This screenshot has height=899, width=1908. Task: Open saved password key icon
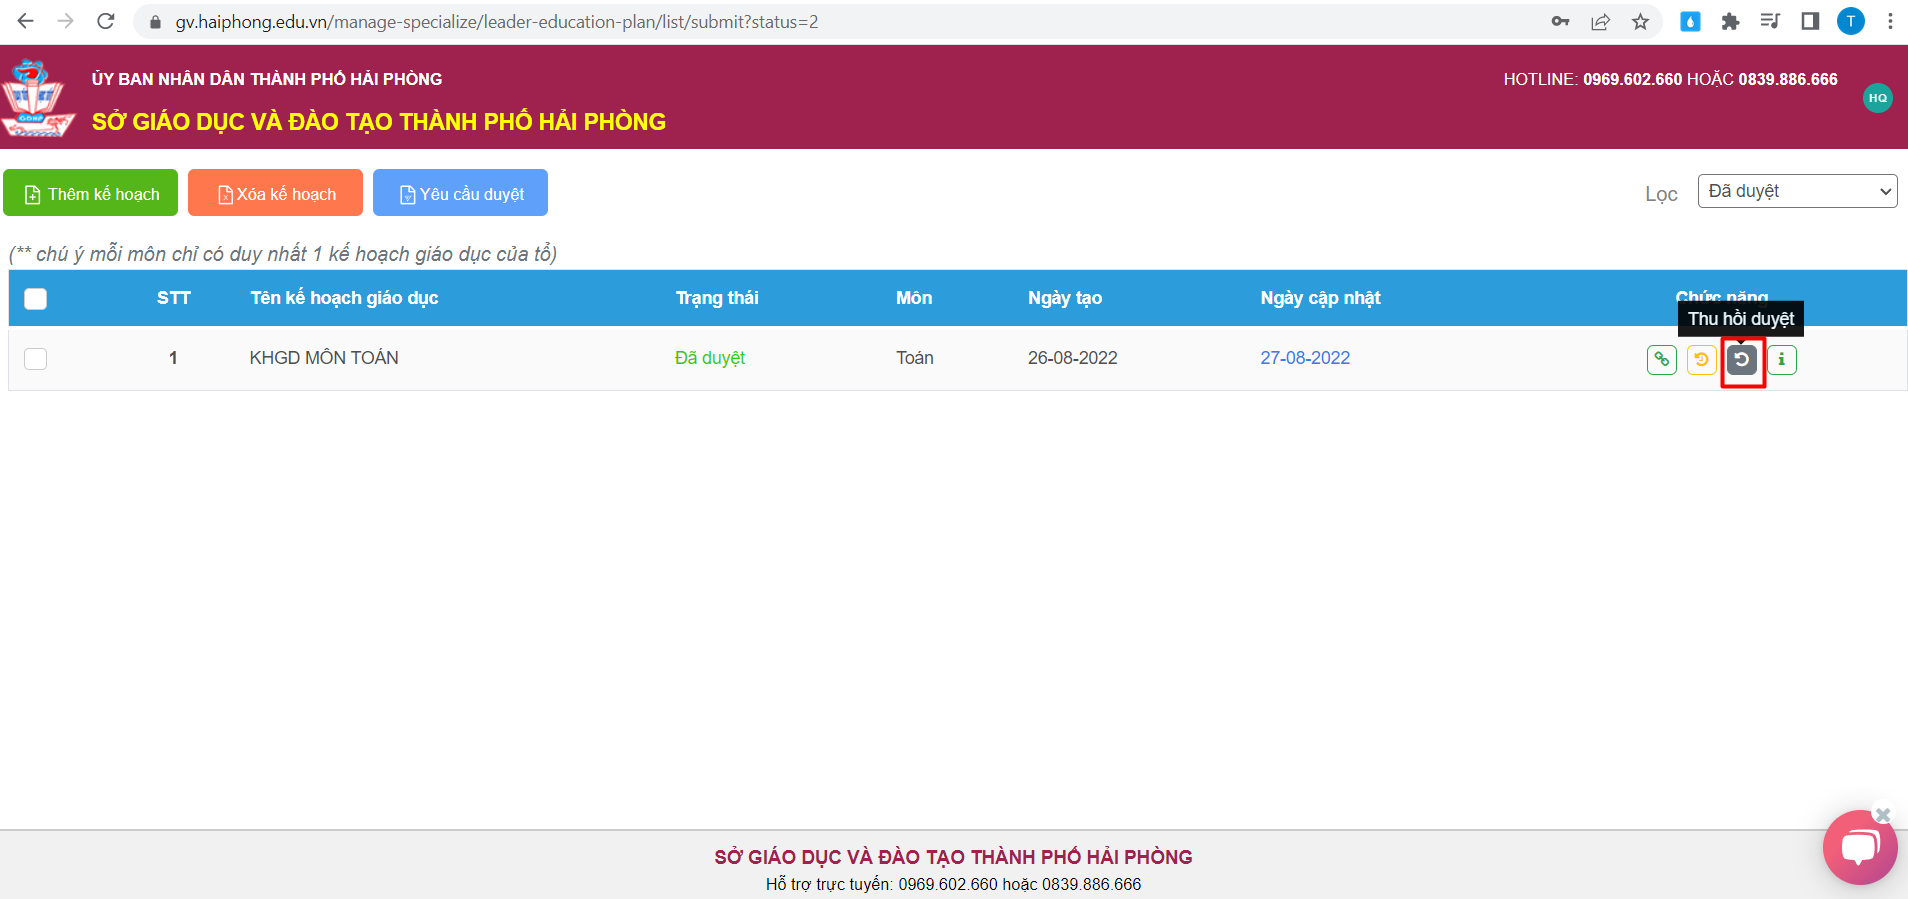tap(1561, 22)
